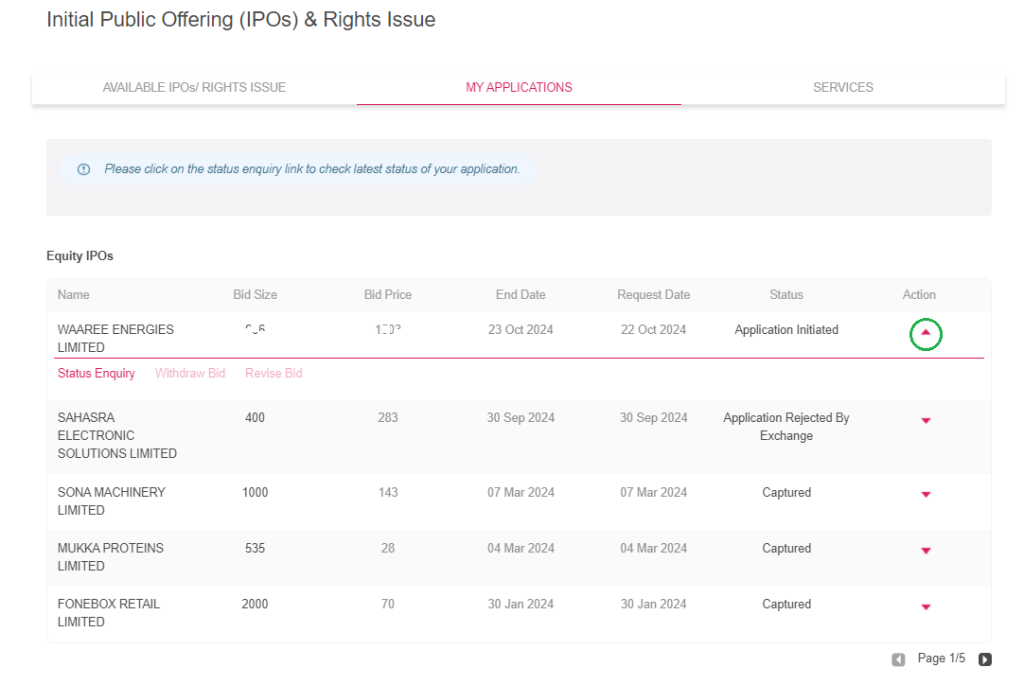The height and width of the screenshot is (685, 1024).
Task: Click the Page 1/5 indicator
Action: pyautogui.click(x=941, y=658)
